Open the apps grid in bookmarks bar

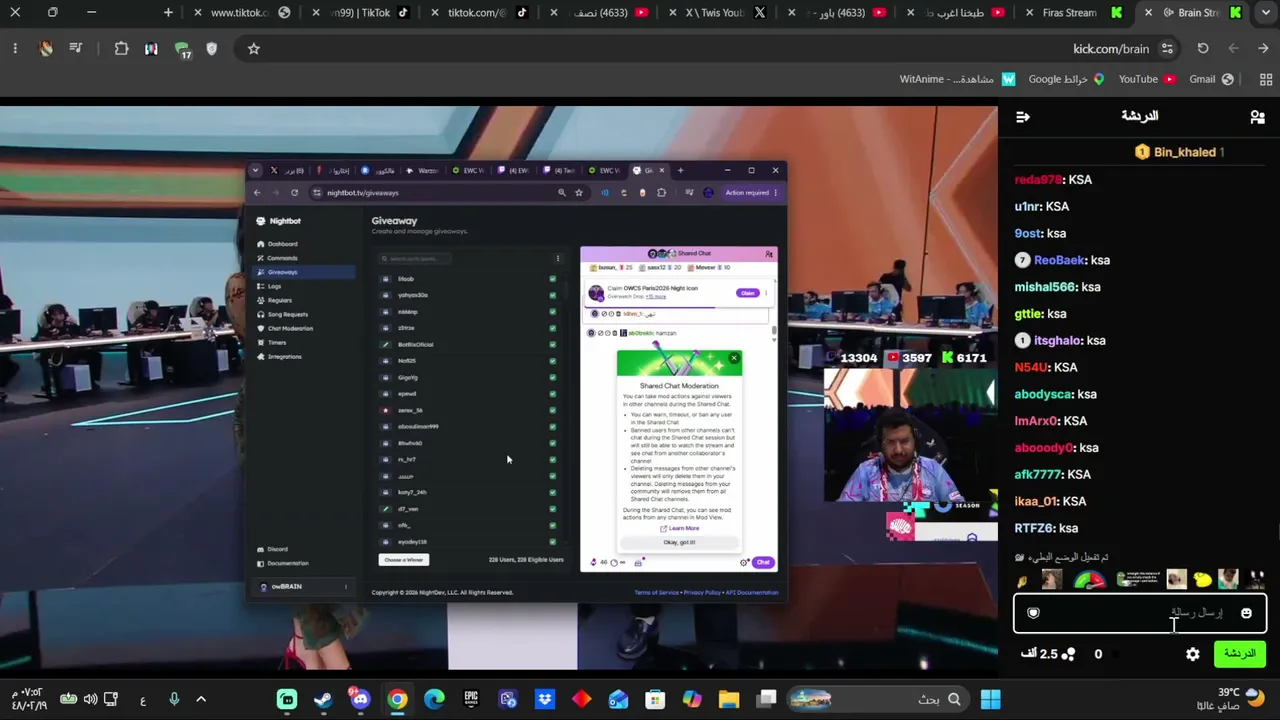(1266, 79)
